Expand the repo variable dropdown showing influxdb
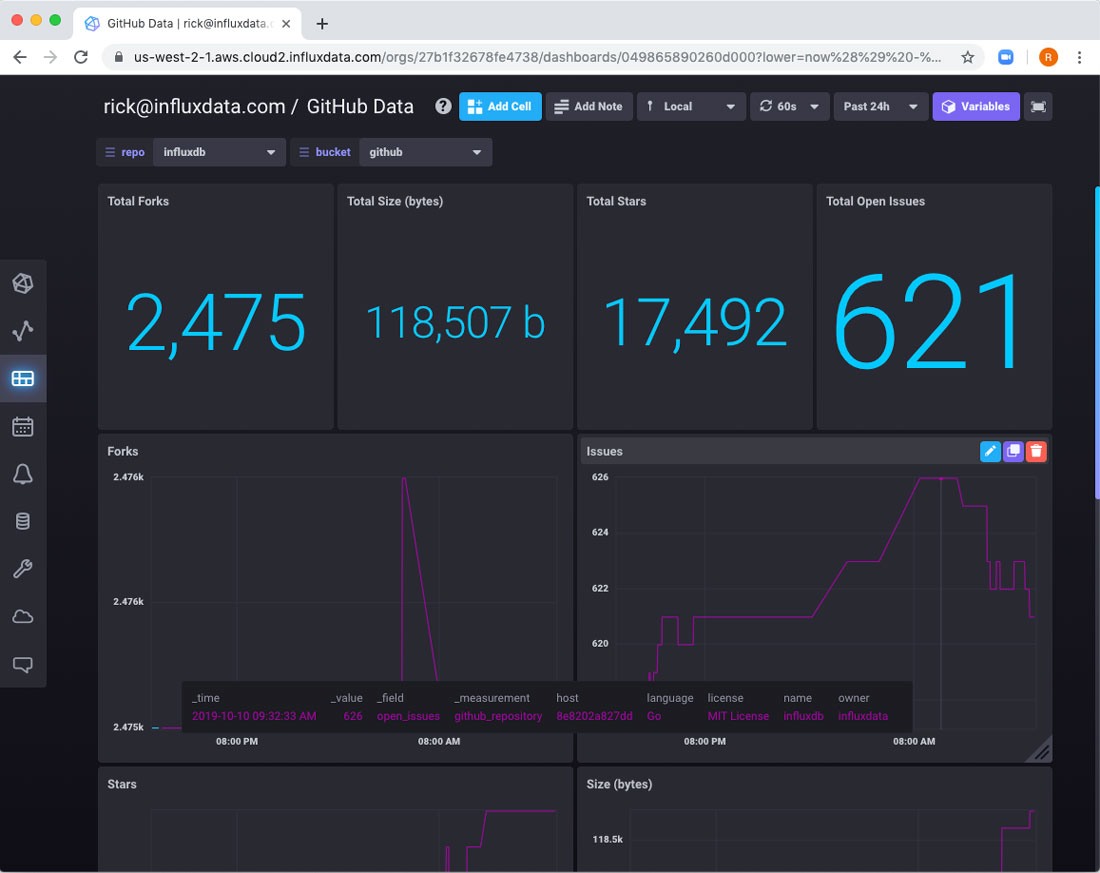 (220, 152)
